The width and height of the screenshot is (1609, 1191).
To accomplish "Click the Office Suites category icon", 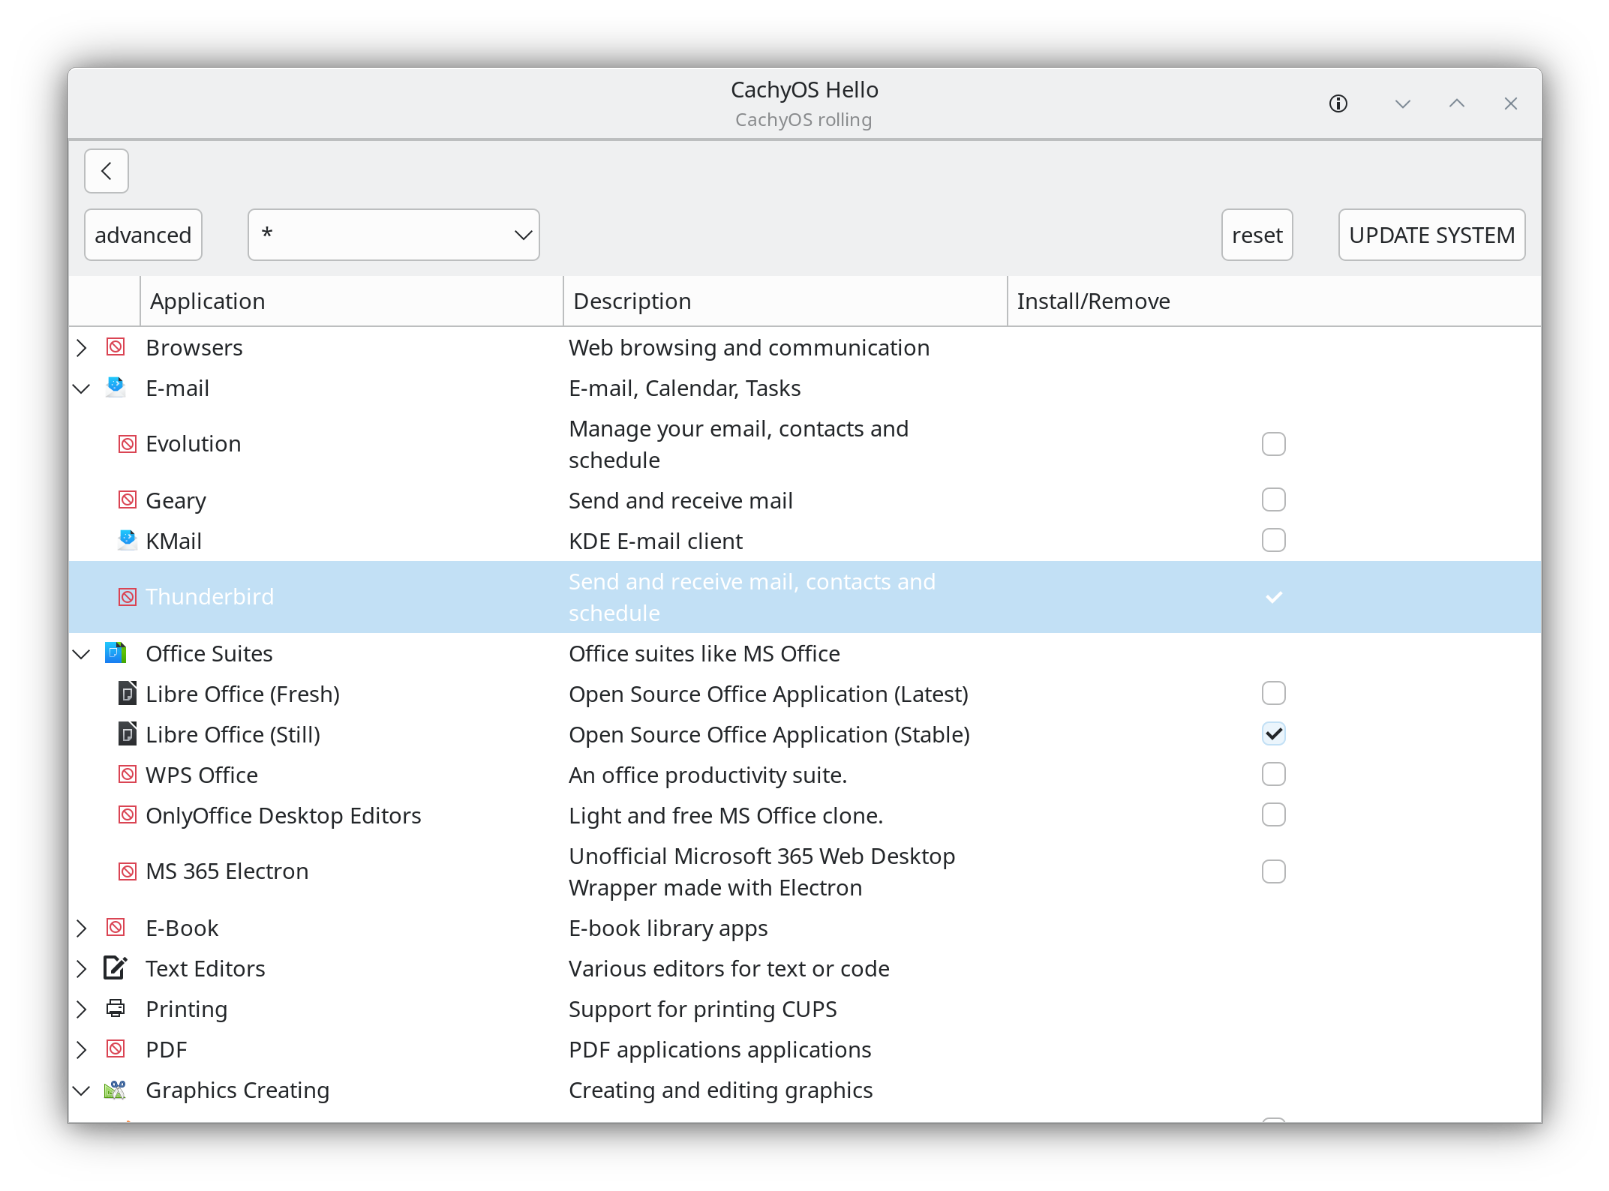I will 116,653.
